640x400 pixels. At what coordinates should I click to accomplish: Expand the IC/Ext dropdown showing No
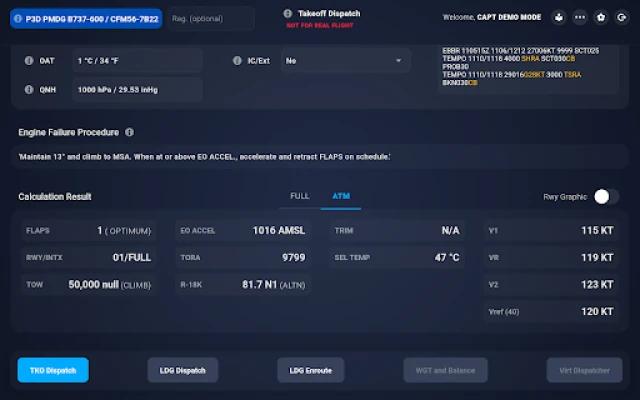click(345, 60)
